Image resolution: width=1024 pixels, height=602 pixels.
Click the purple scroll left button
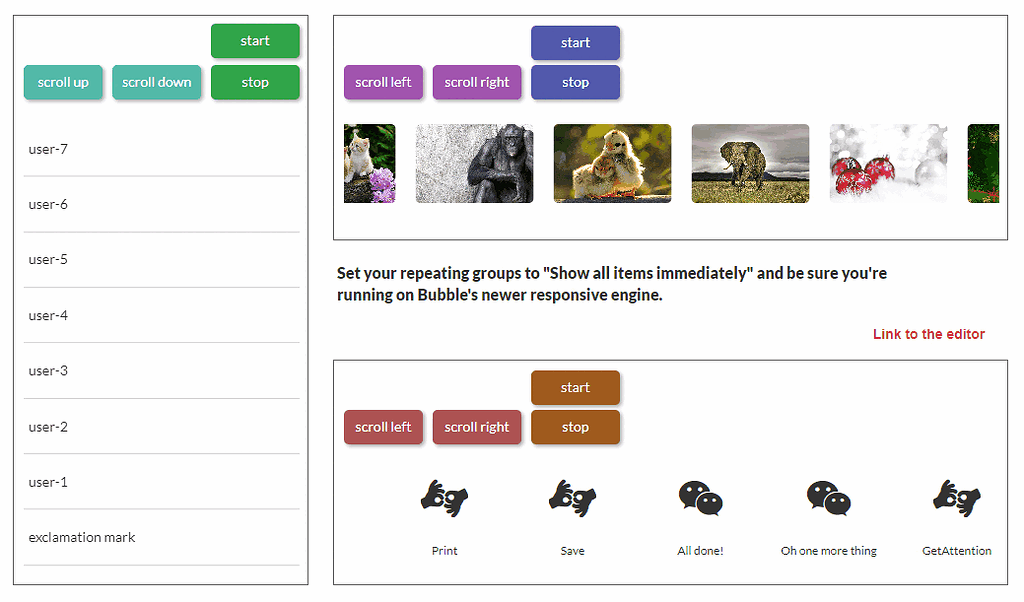click(x=383, y=82)
